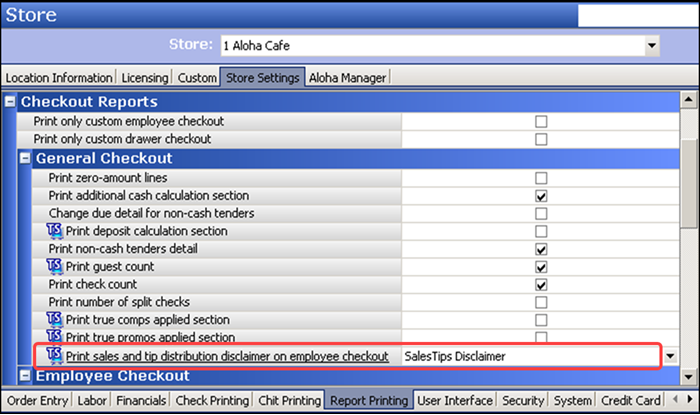Click the SalesTips Disclaimer value field

click(531, 356)
